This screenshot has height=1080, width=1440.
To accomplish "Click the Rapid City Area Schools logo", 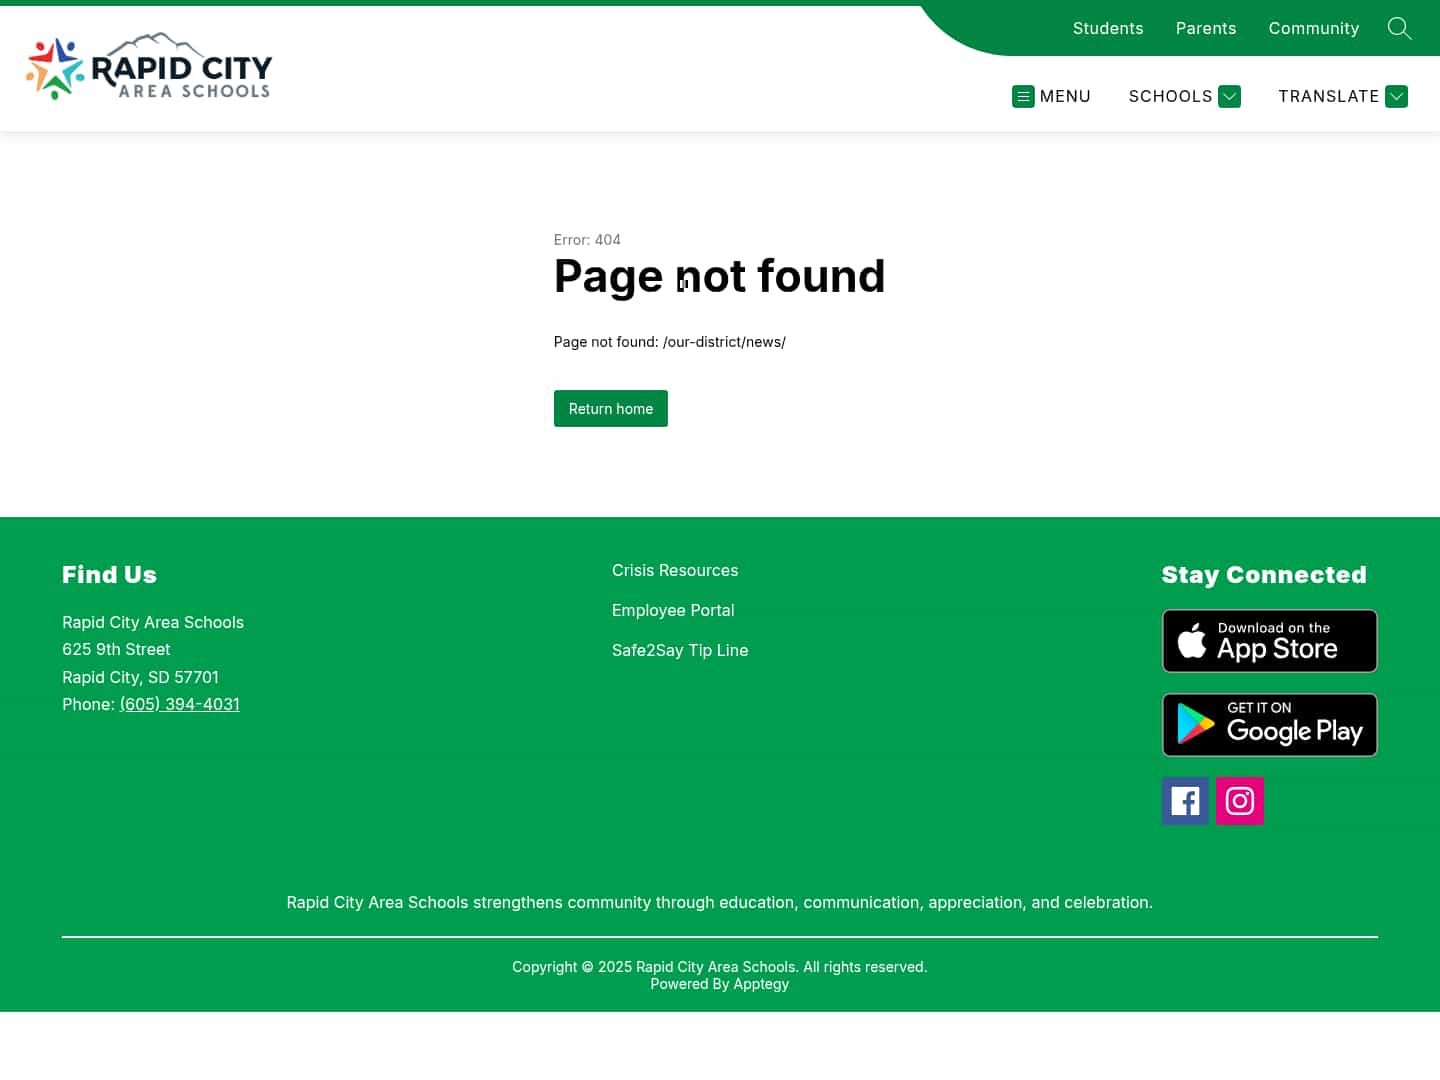I will point(148,66).
